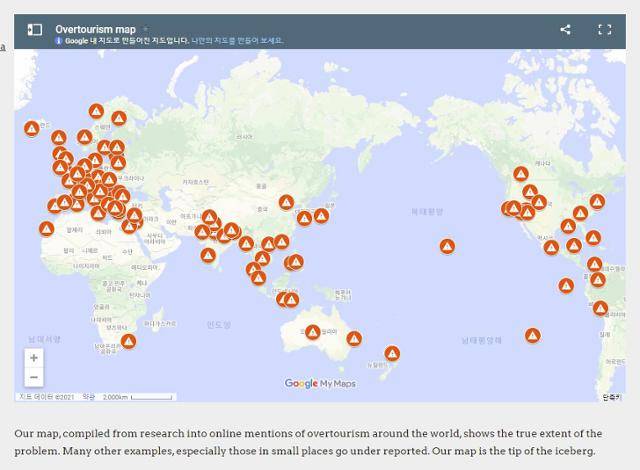640x470 pixels.
Task: Select the overtourism marker on Hawaii
Action: pyautogui.click(x=447, y=246)
